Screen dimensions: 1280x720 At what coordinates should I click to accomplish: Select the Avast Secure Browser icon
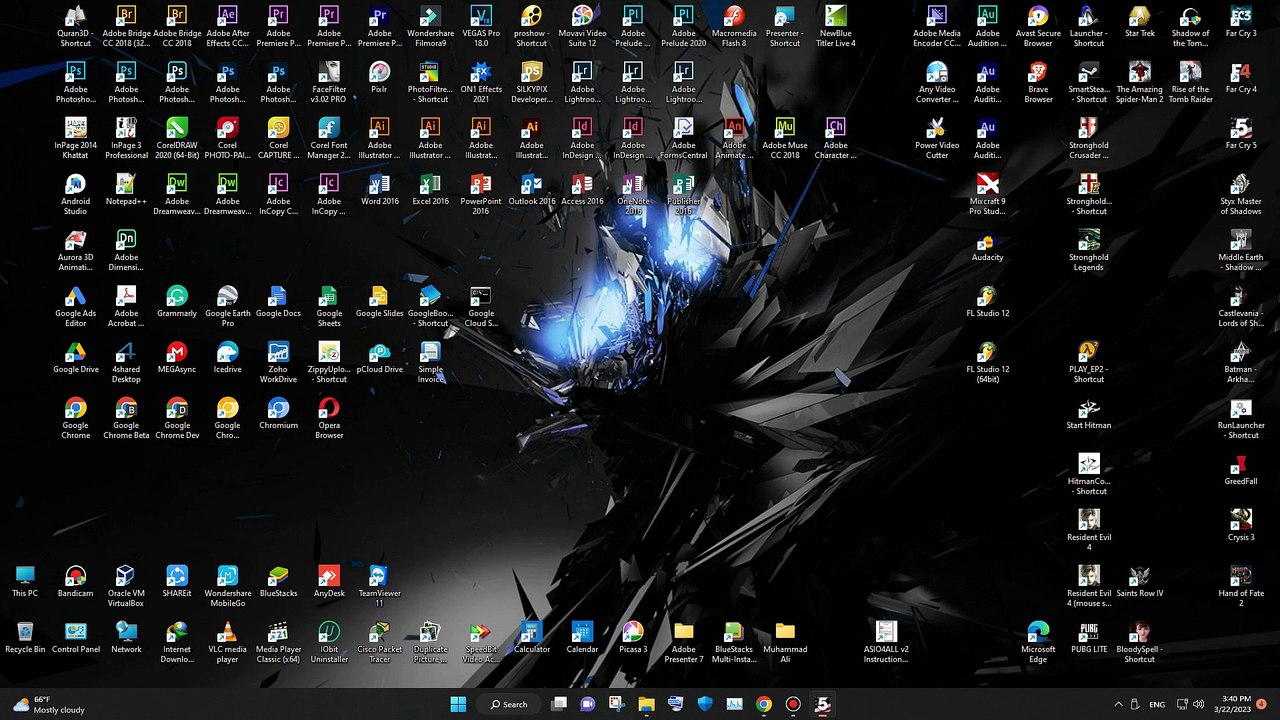pyautogui.click(x=1038, y=26)
